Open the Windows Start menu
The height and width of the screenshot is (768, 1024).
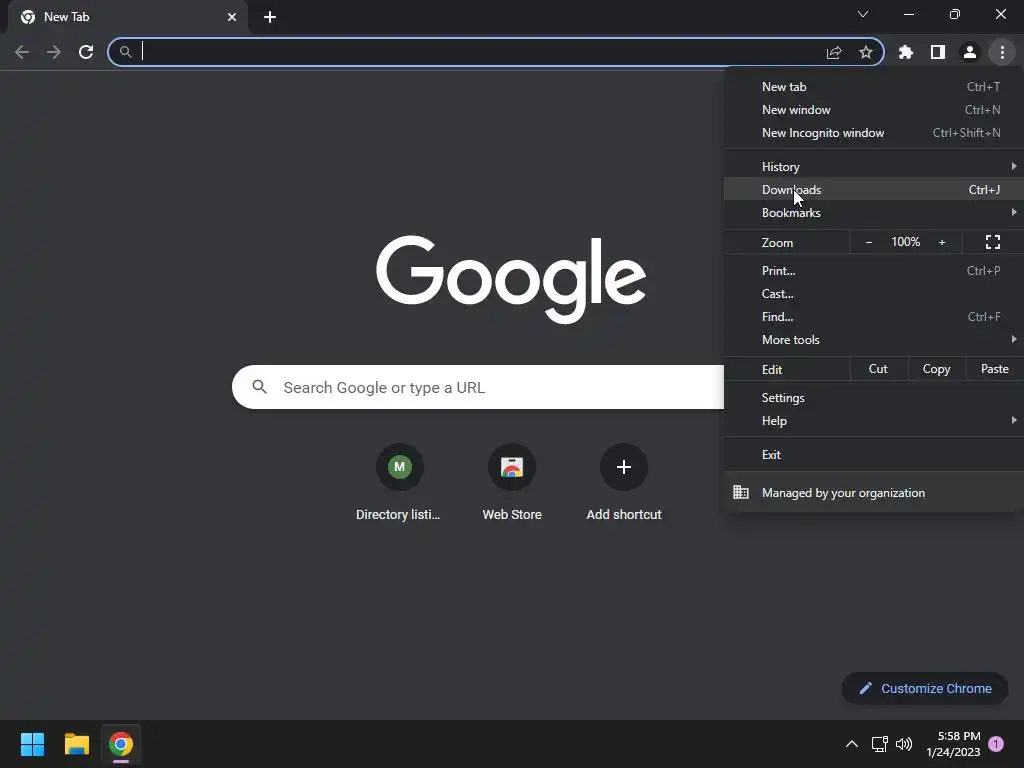(32, 744)
